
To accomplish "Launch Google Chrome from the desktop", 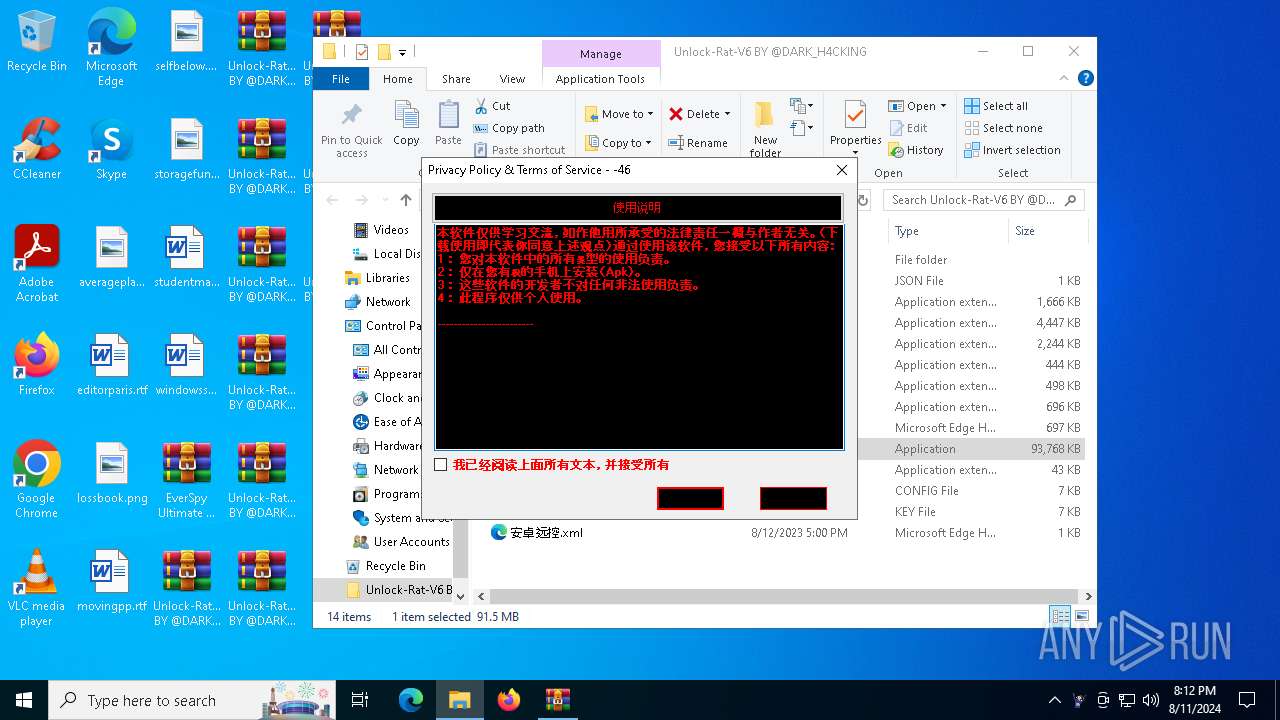I will 37,479.
